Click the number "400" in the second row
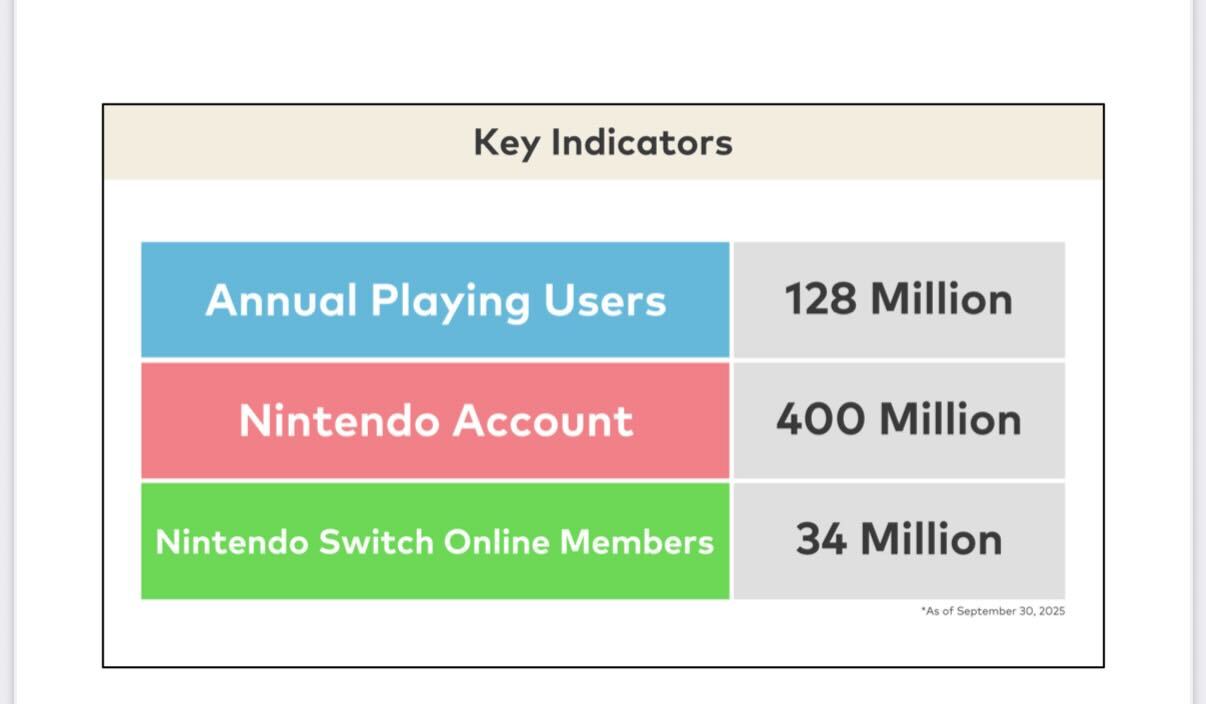 tap(819, 420)
